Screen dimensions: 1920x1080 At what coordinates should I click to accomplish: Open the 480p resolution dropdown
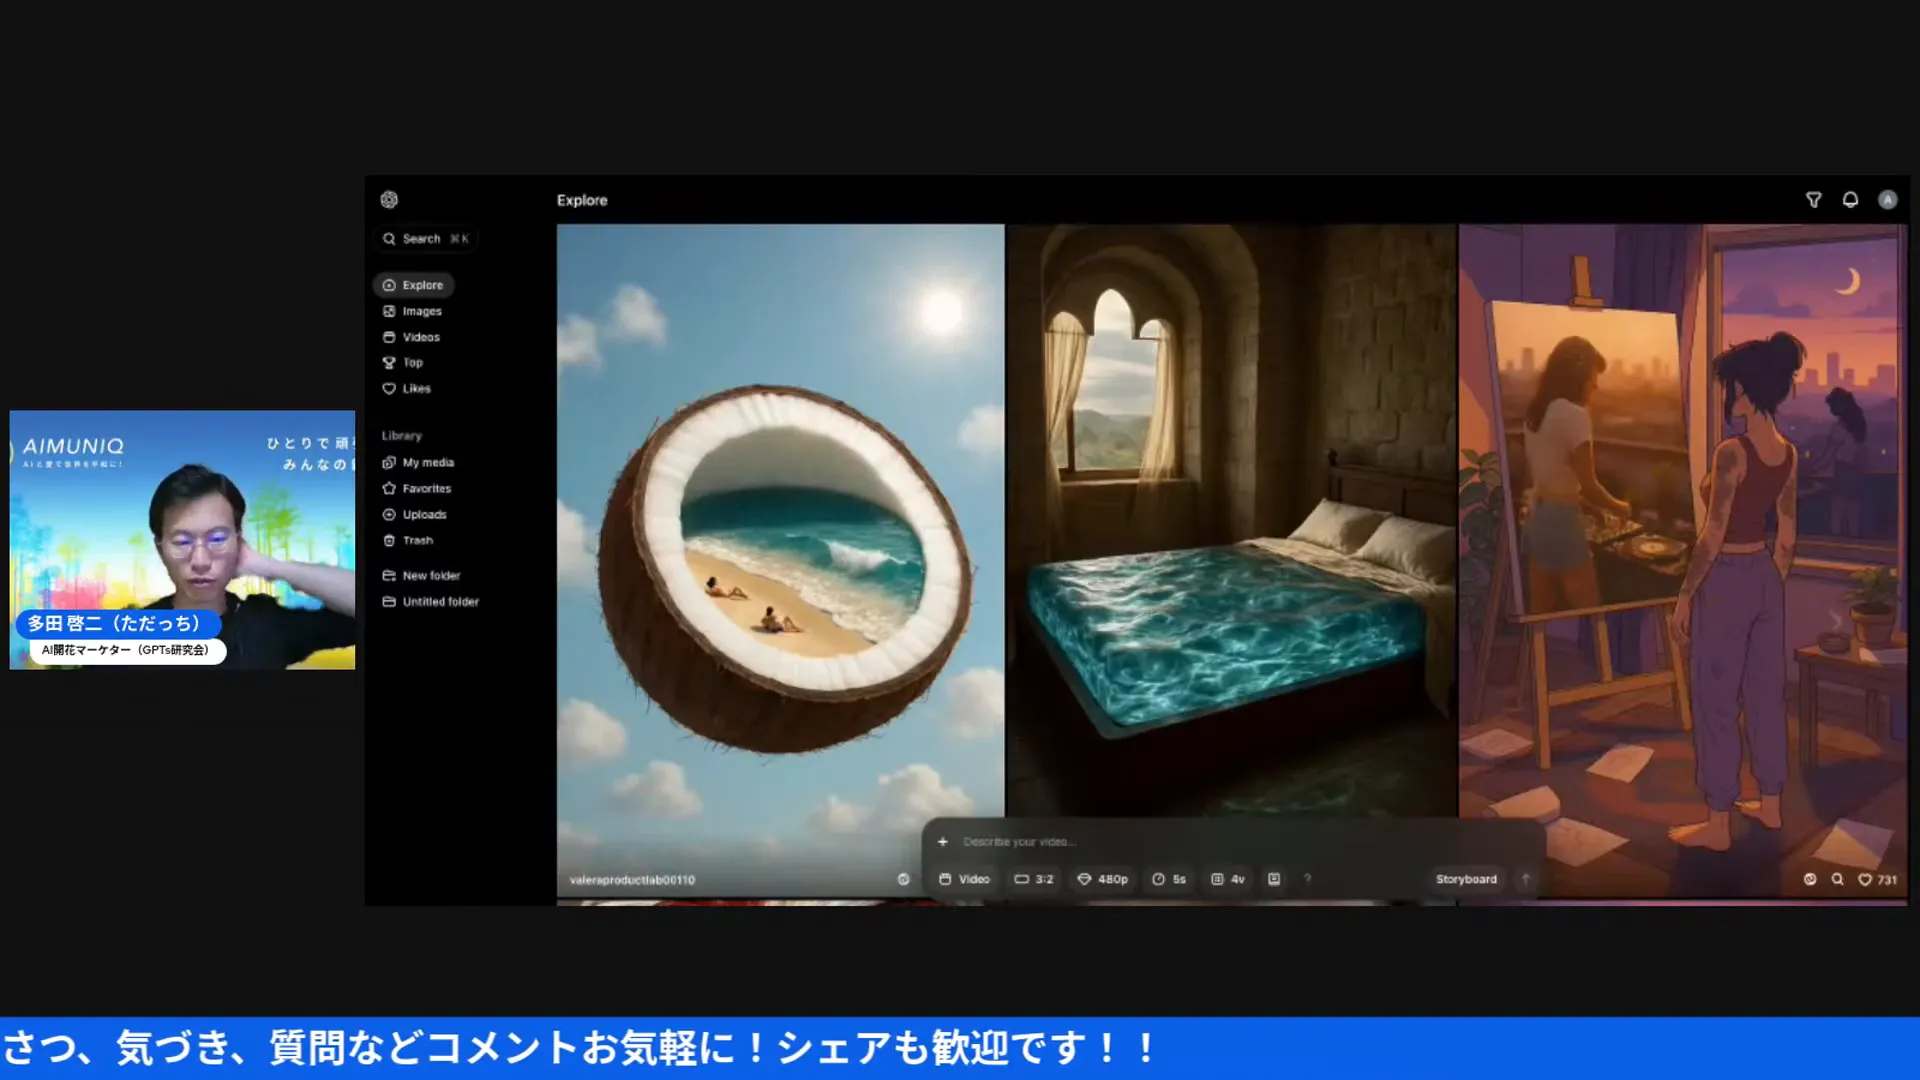click(1102, 879)
